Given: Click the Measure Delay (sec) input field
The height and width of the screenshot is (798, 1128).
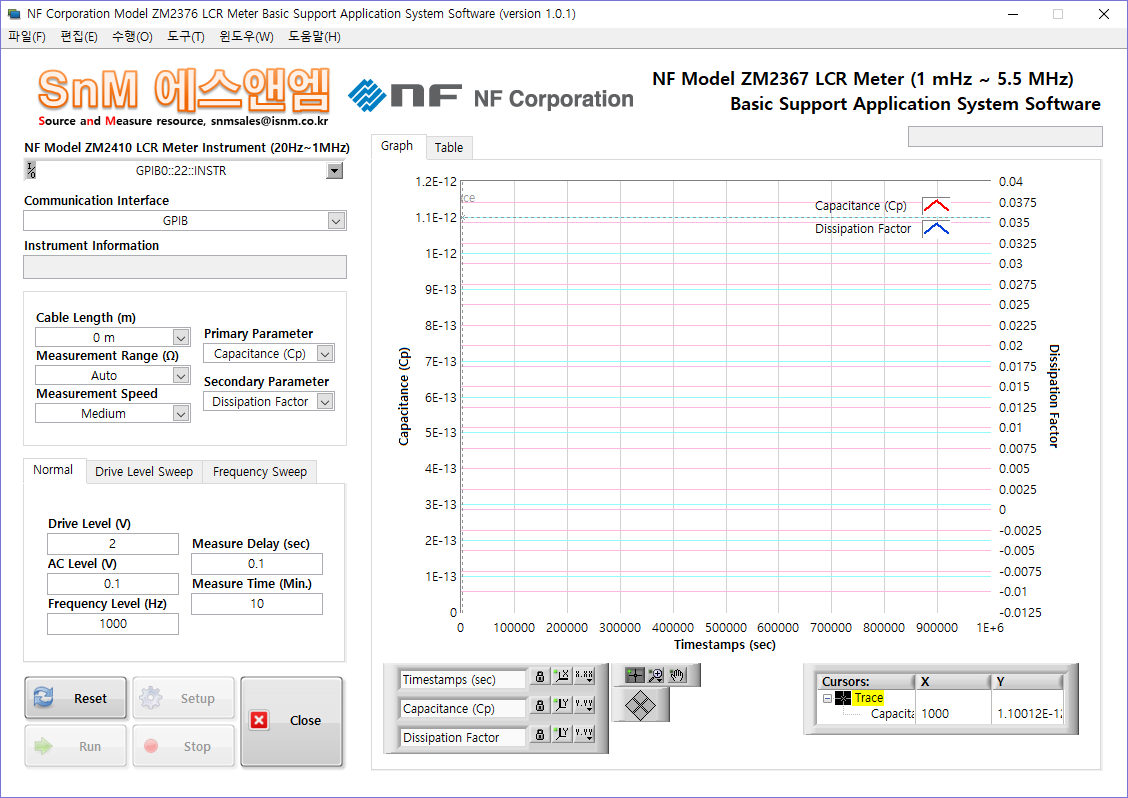Looking at the screenshot, I should click(257, 563).
